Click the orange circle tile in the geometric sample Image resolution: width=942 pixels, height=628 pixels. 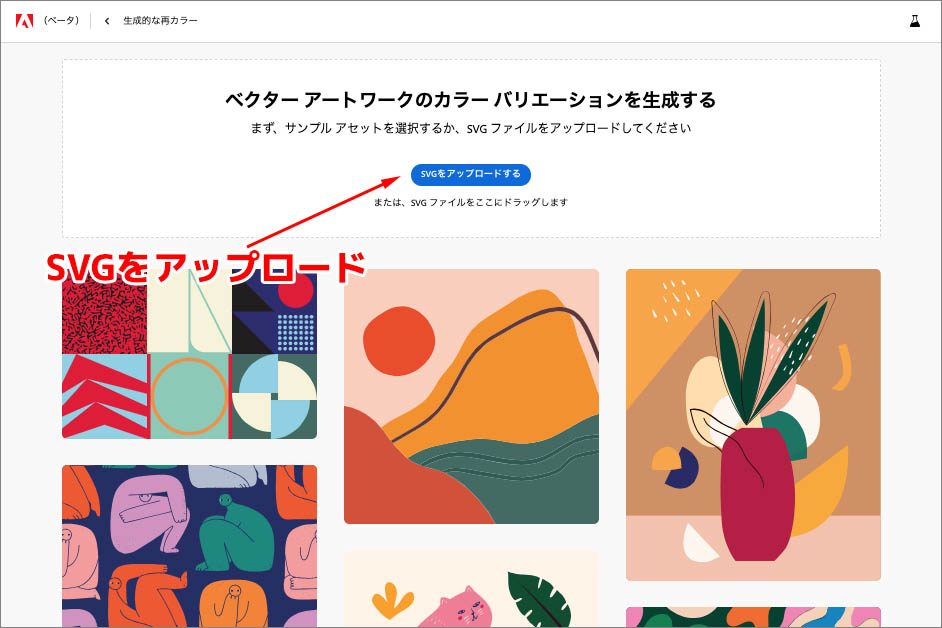pyautogui.click(x=189, y=396)
